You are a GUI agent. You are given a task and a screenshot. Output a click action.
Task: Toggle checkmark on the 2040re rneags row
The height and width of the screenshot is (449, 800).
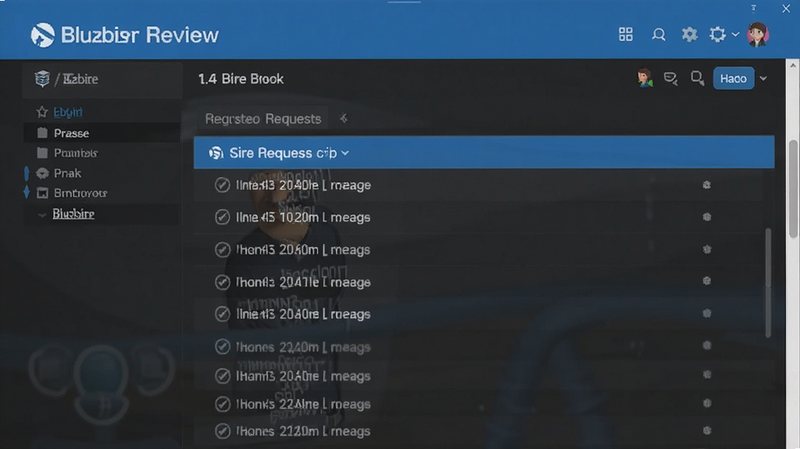(222, 314)
